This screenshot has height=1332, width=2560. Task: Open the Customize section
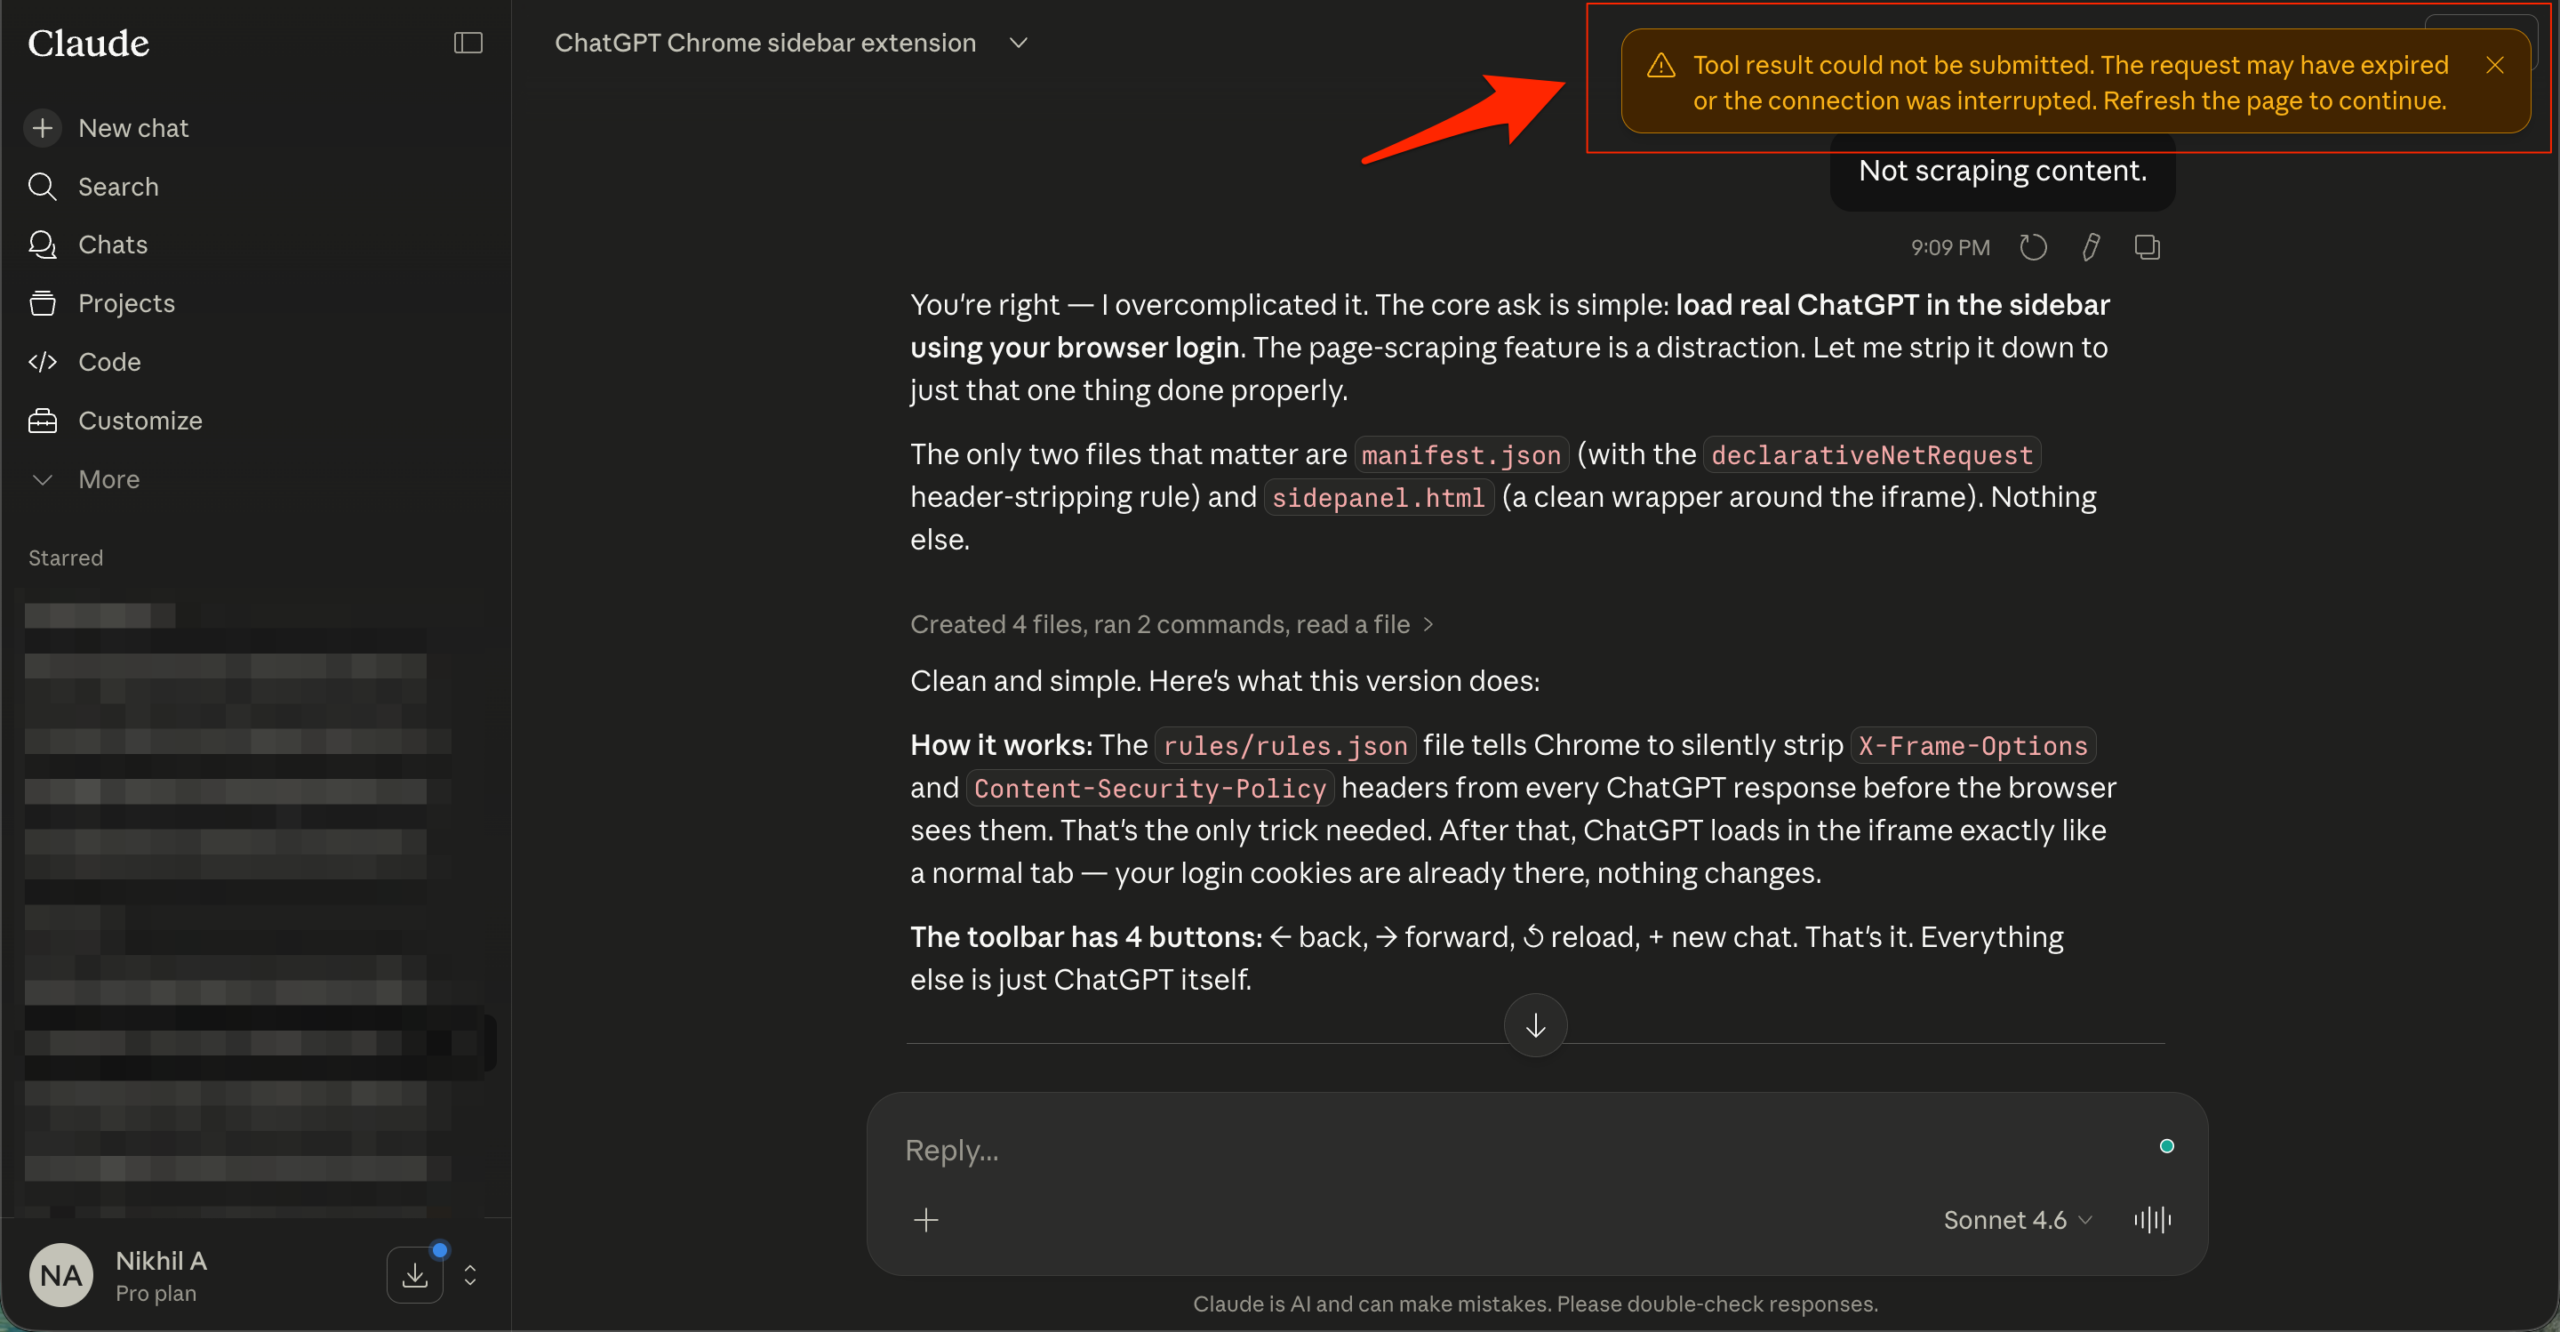click(140, 420)
